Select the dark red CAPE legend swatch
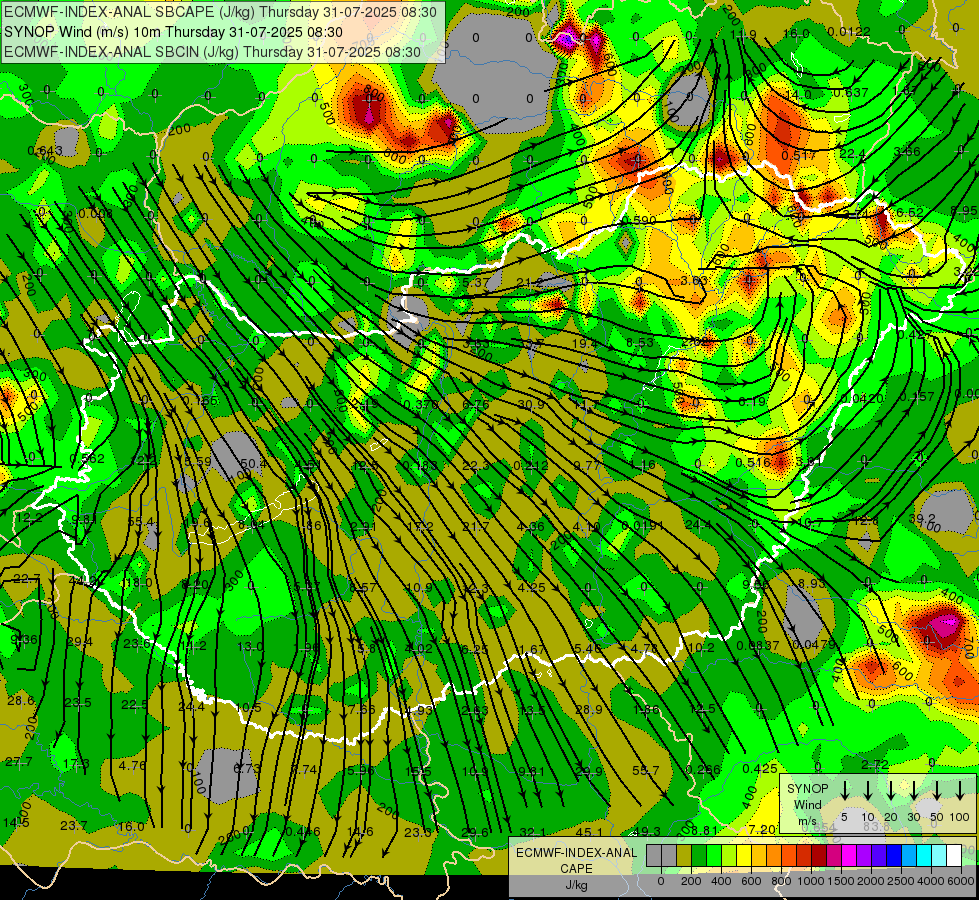Image resolution: width=979 pixels, height=900 pixels. coord(819,855)
